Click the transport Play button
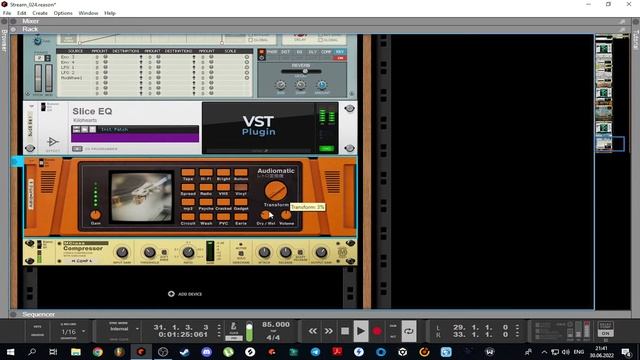Image resolution: width=640 pixels, height=360 pixels. pyautogui.click(x=360, y=331)
